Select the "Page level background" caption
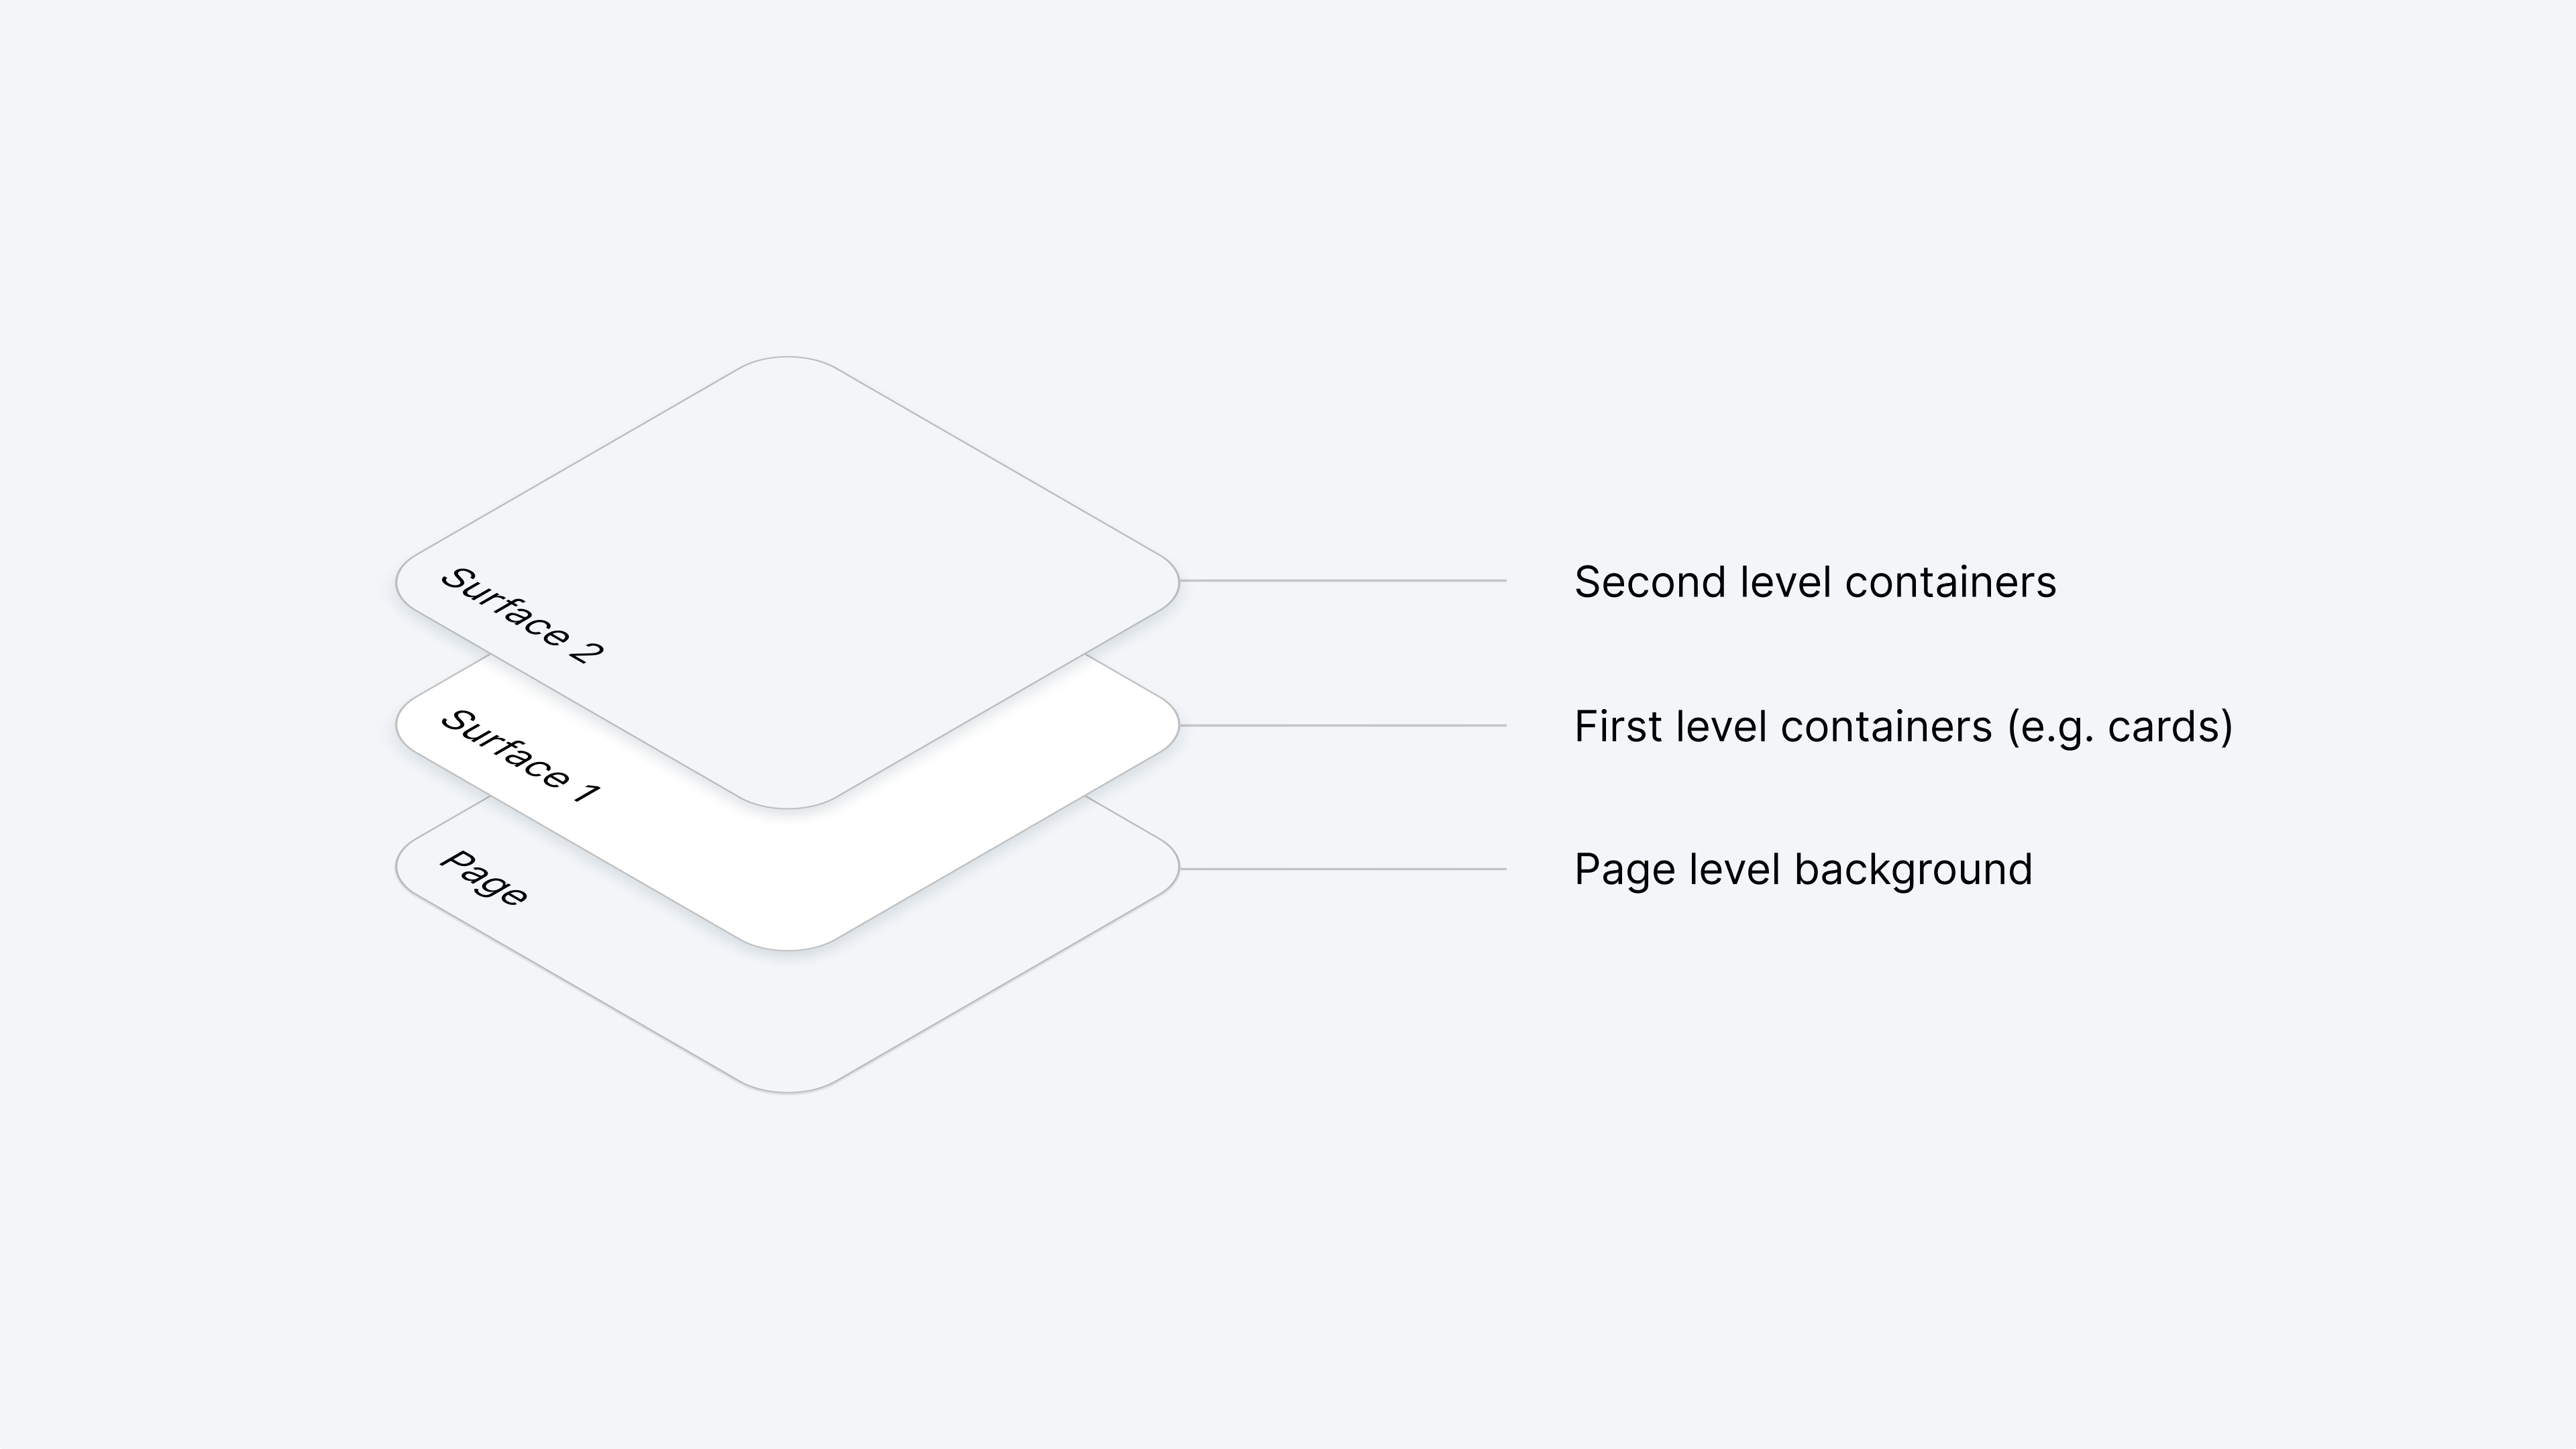This screenshot has width=2576, height=1449. [1803, 869]
